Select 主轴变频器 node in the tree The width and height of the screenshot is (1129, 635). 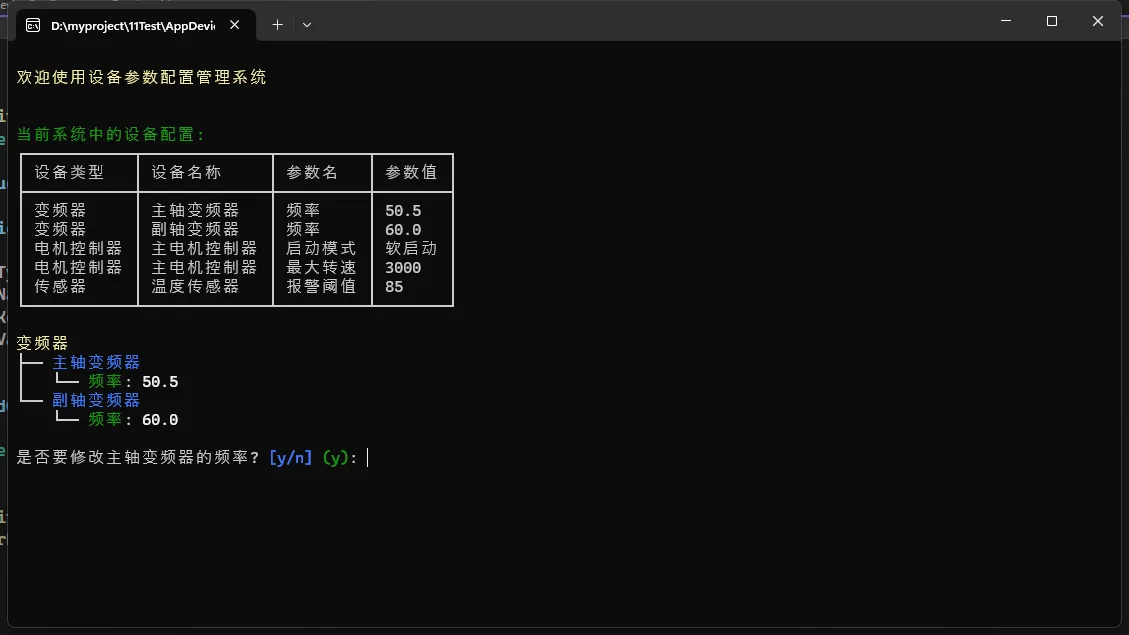(x=96, y=362)
